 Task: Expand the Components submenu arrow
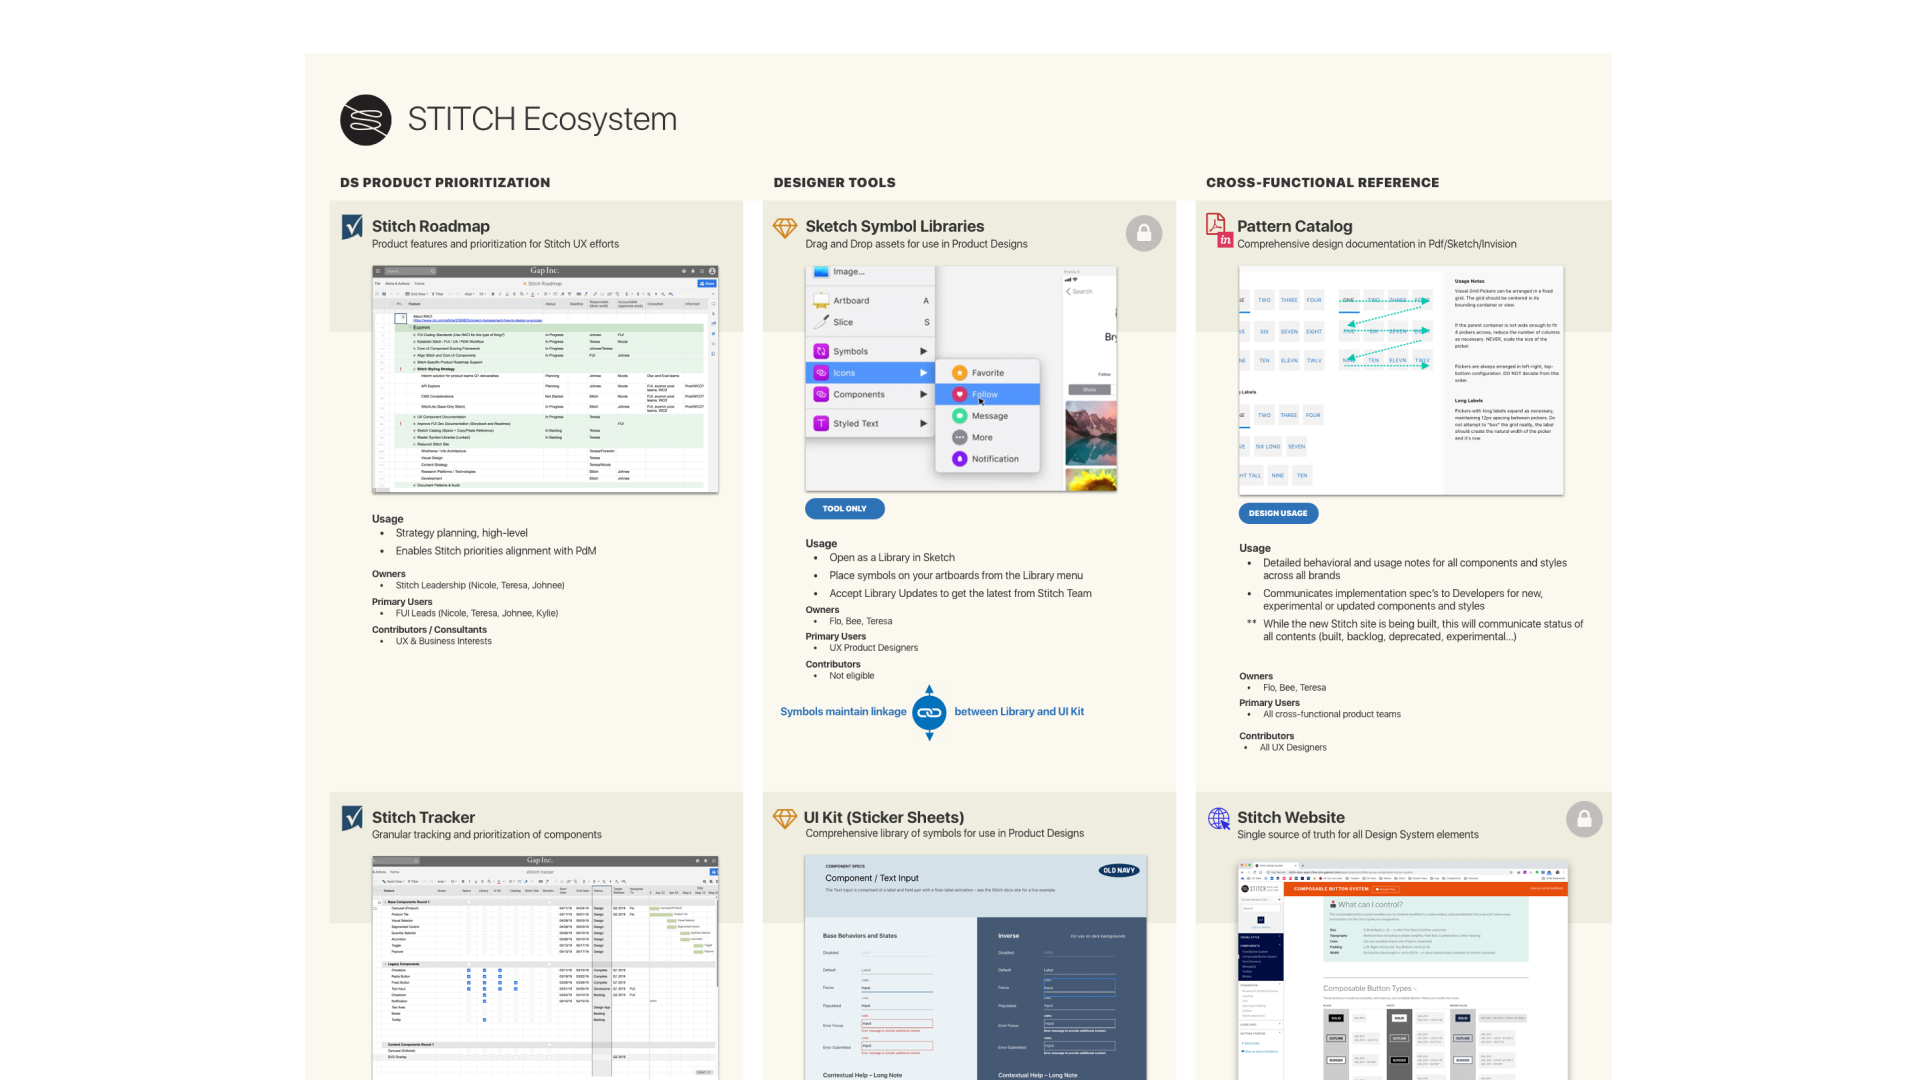923,394
